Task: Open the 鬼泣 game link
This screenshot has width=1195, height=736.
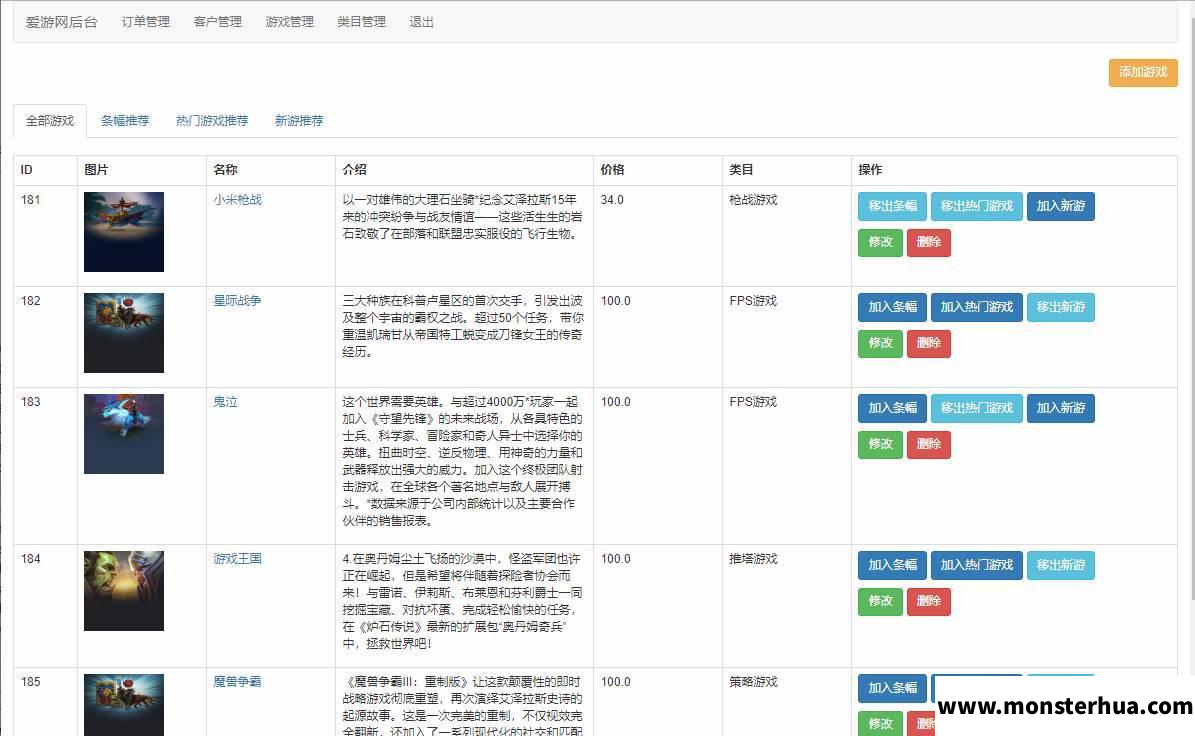Action: pos(226,402)
